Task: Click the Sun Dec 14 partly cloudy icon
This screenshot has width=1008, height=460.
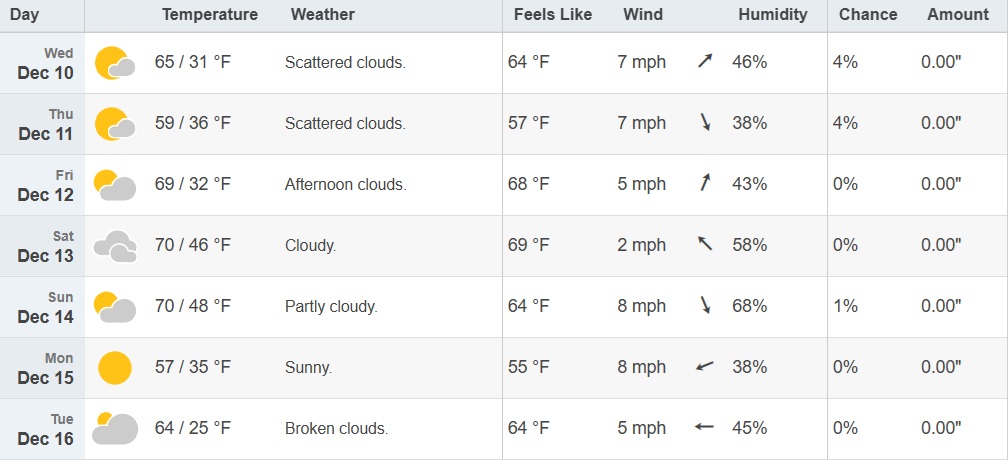Action: 115,307
